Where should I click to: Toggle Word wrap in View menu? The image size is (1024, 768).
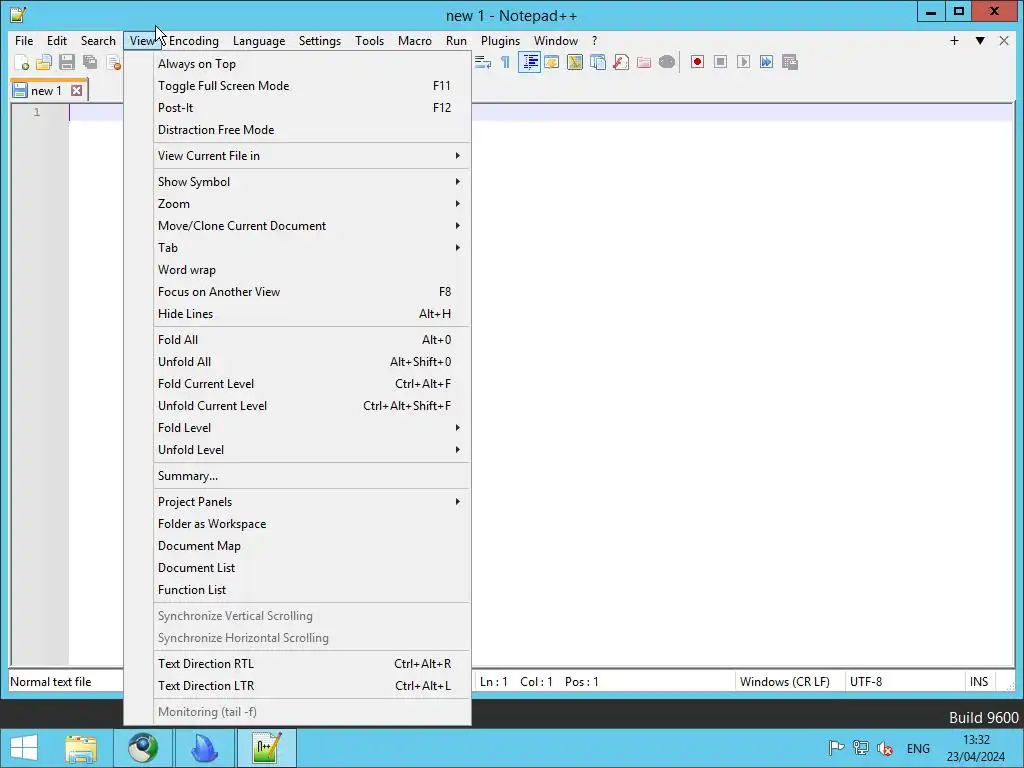(312, 270)
